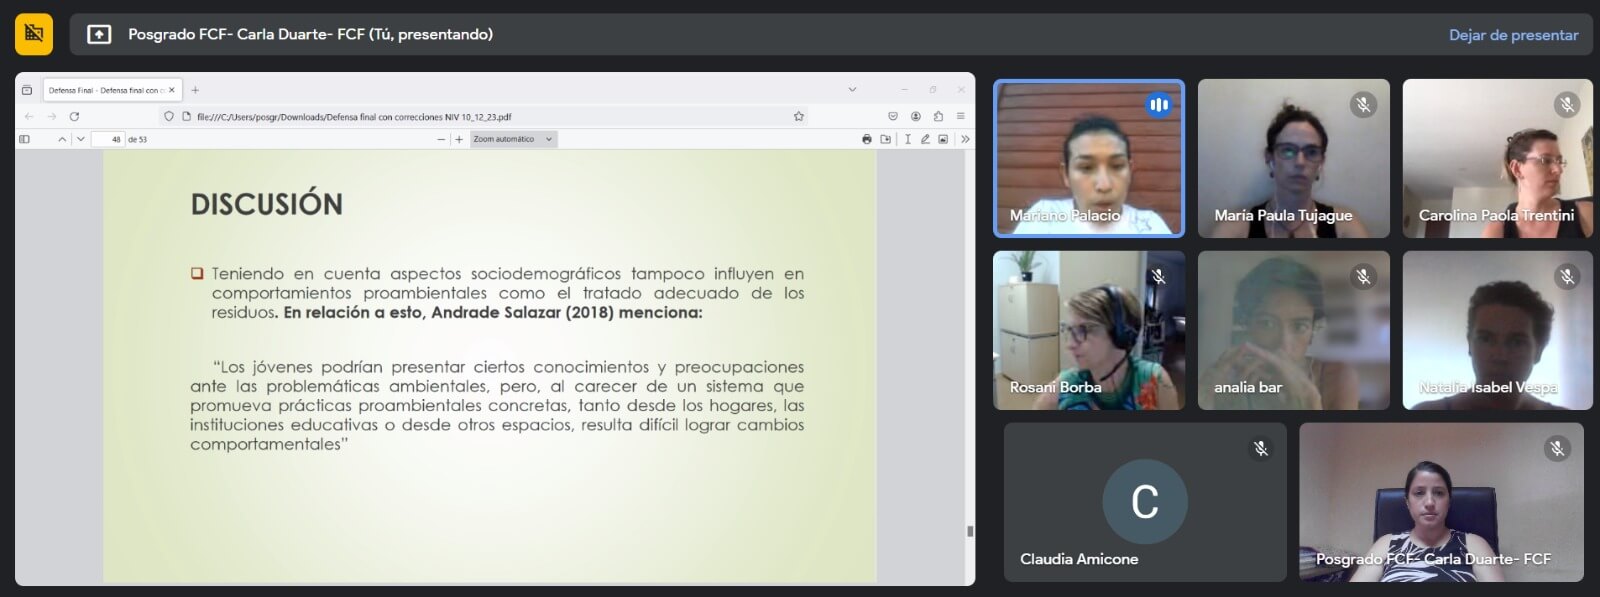
Task: Click the page number input field
Action: (x=107, y=139)
